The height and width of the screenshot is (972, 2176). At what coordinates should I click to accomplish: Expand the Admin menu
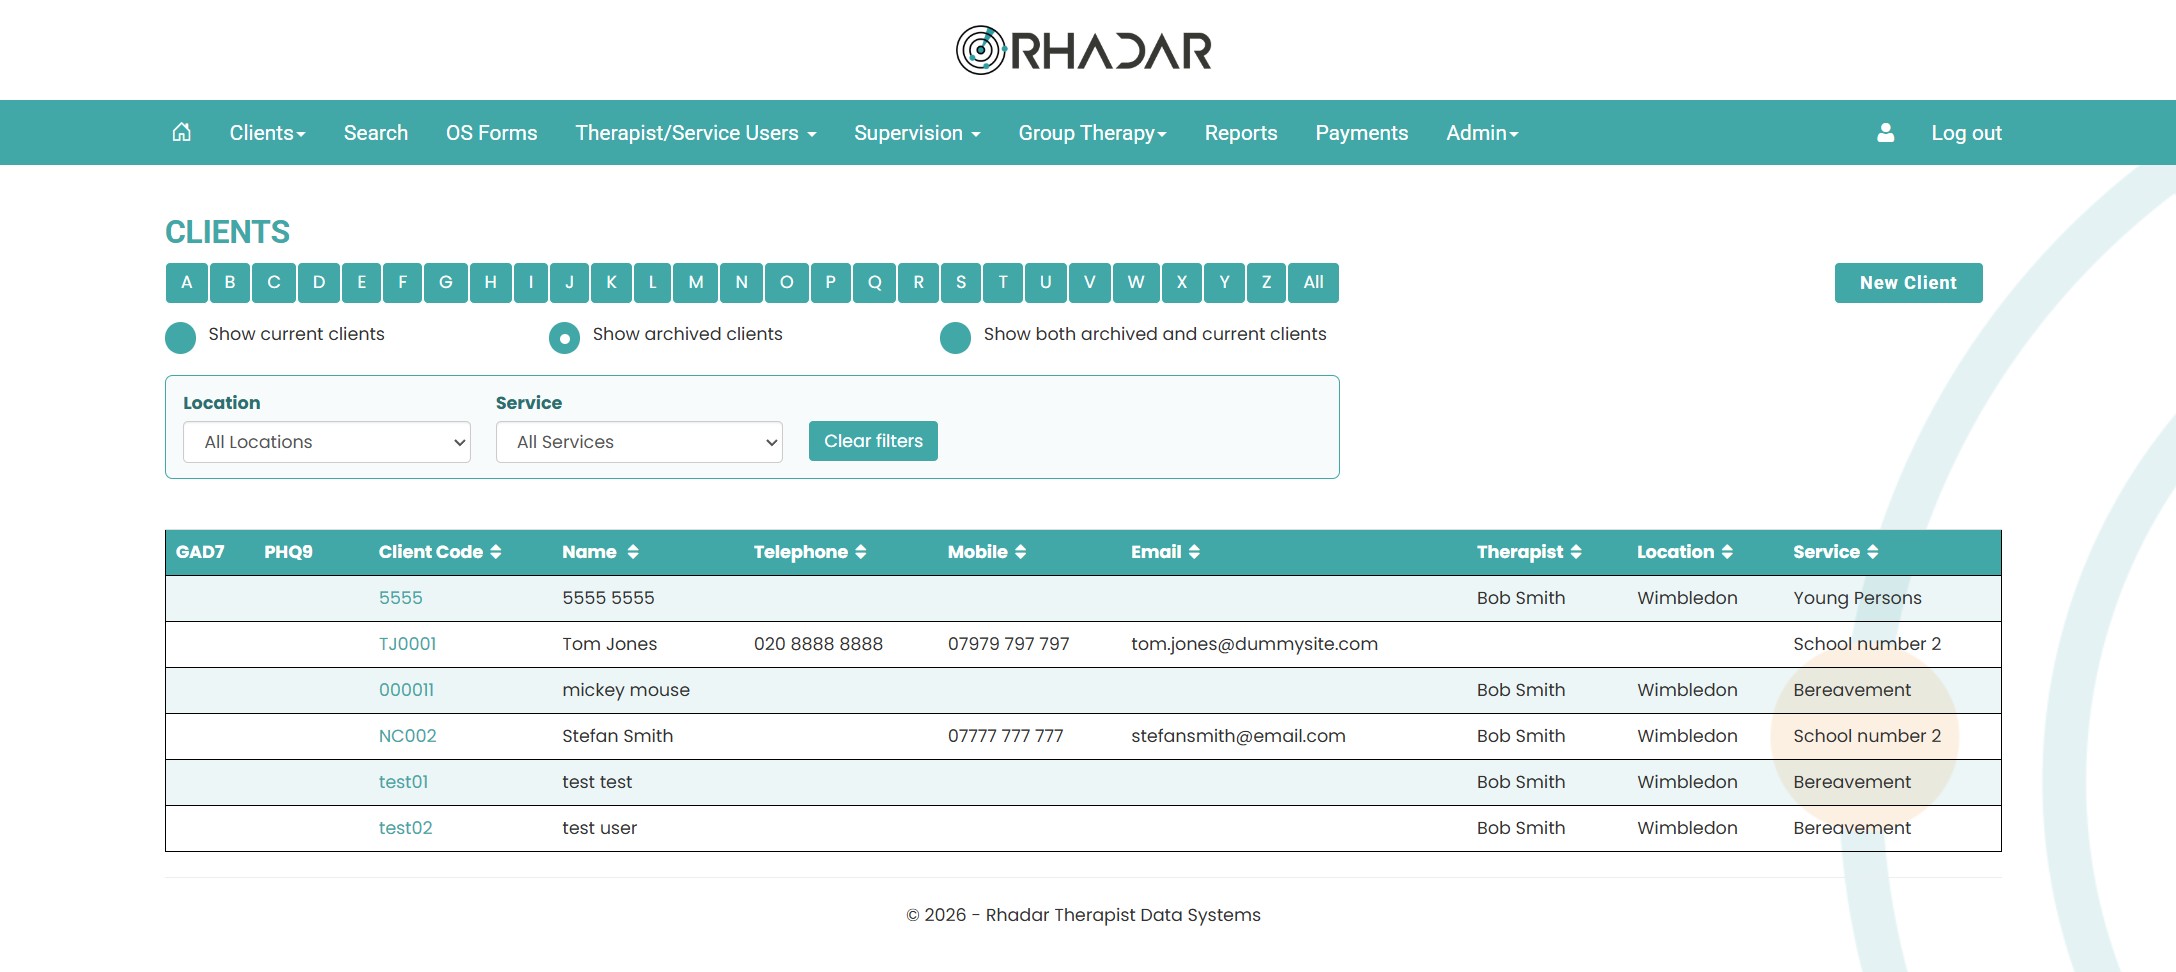(x=1482, y=133)
